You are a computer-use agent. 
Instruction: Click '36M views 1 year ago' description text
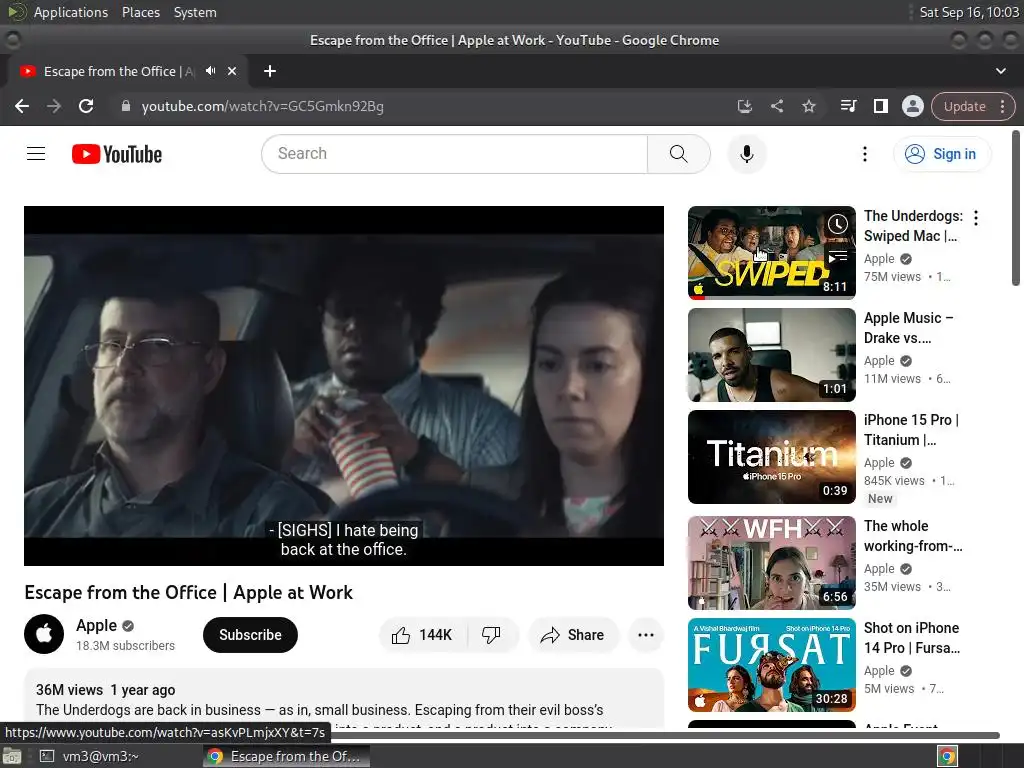point(106,690)
